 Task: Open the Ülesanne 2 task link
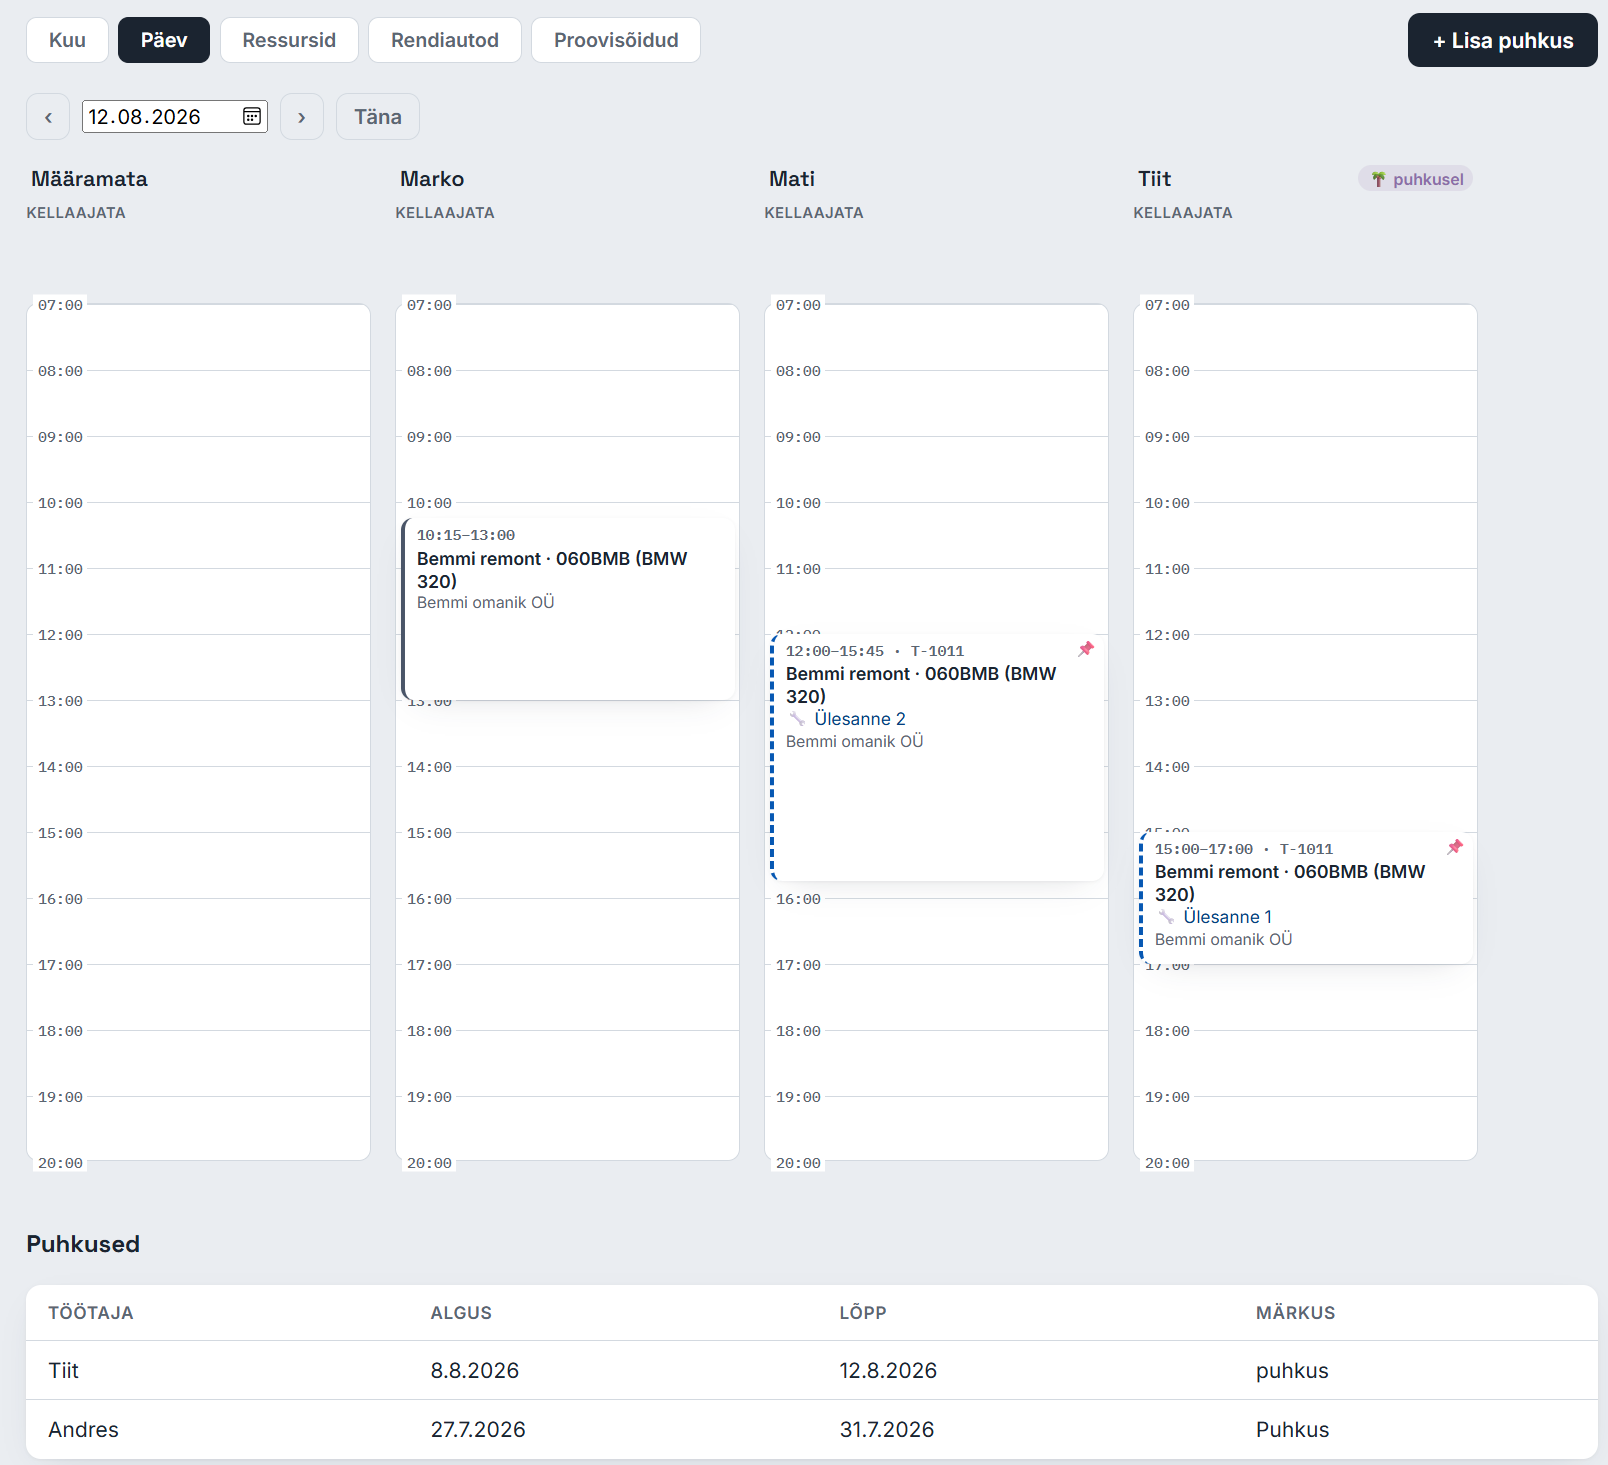tap(860, 719)
